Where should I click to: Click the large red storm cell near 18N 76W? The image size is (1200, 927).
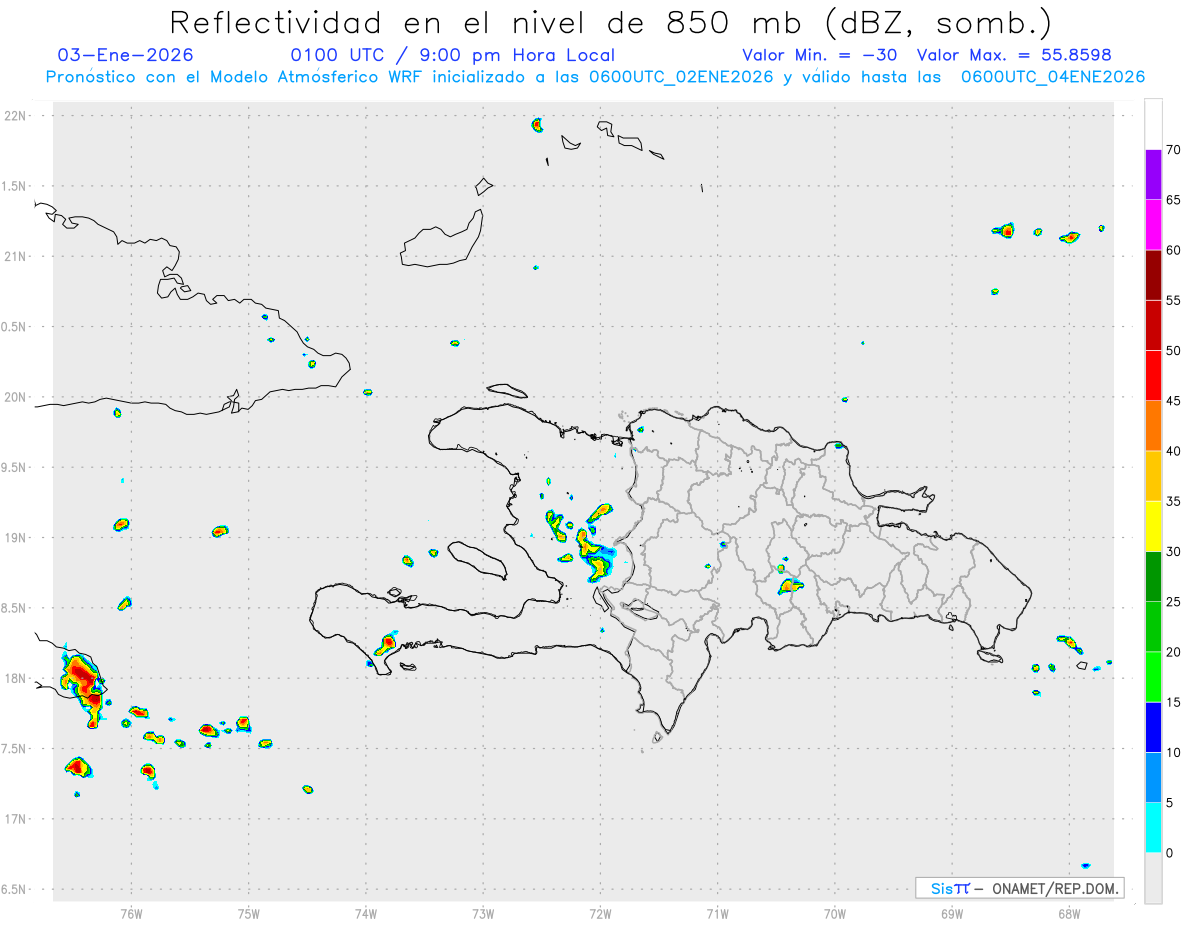[84, 684]
